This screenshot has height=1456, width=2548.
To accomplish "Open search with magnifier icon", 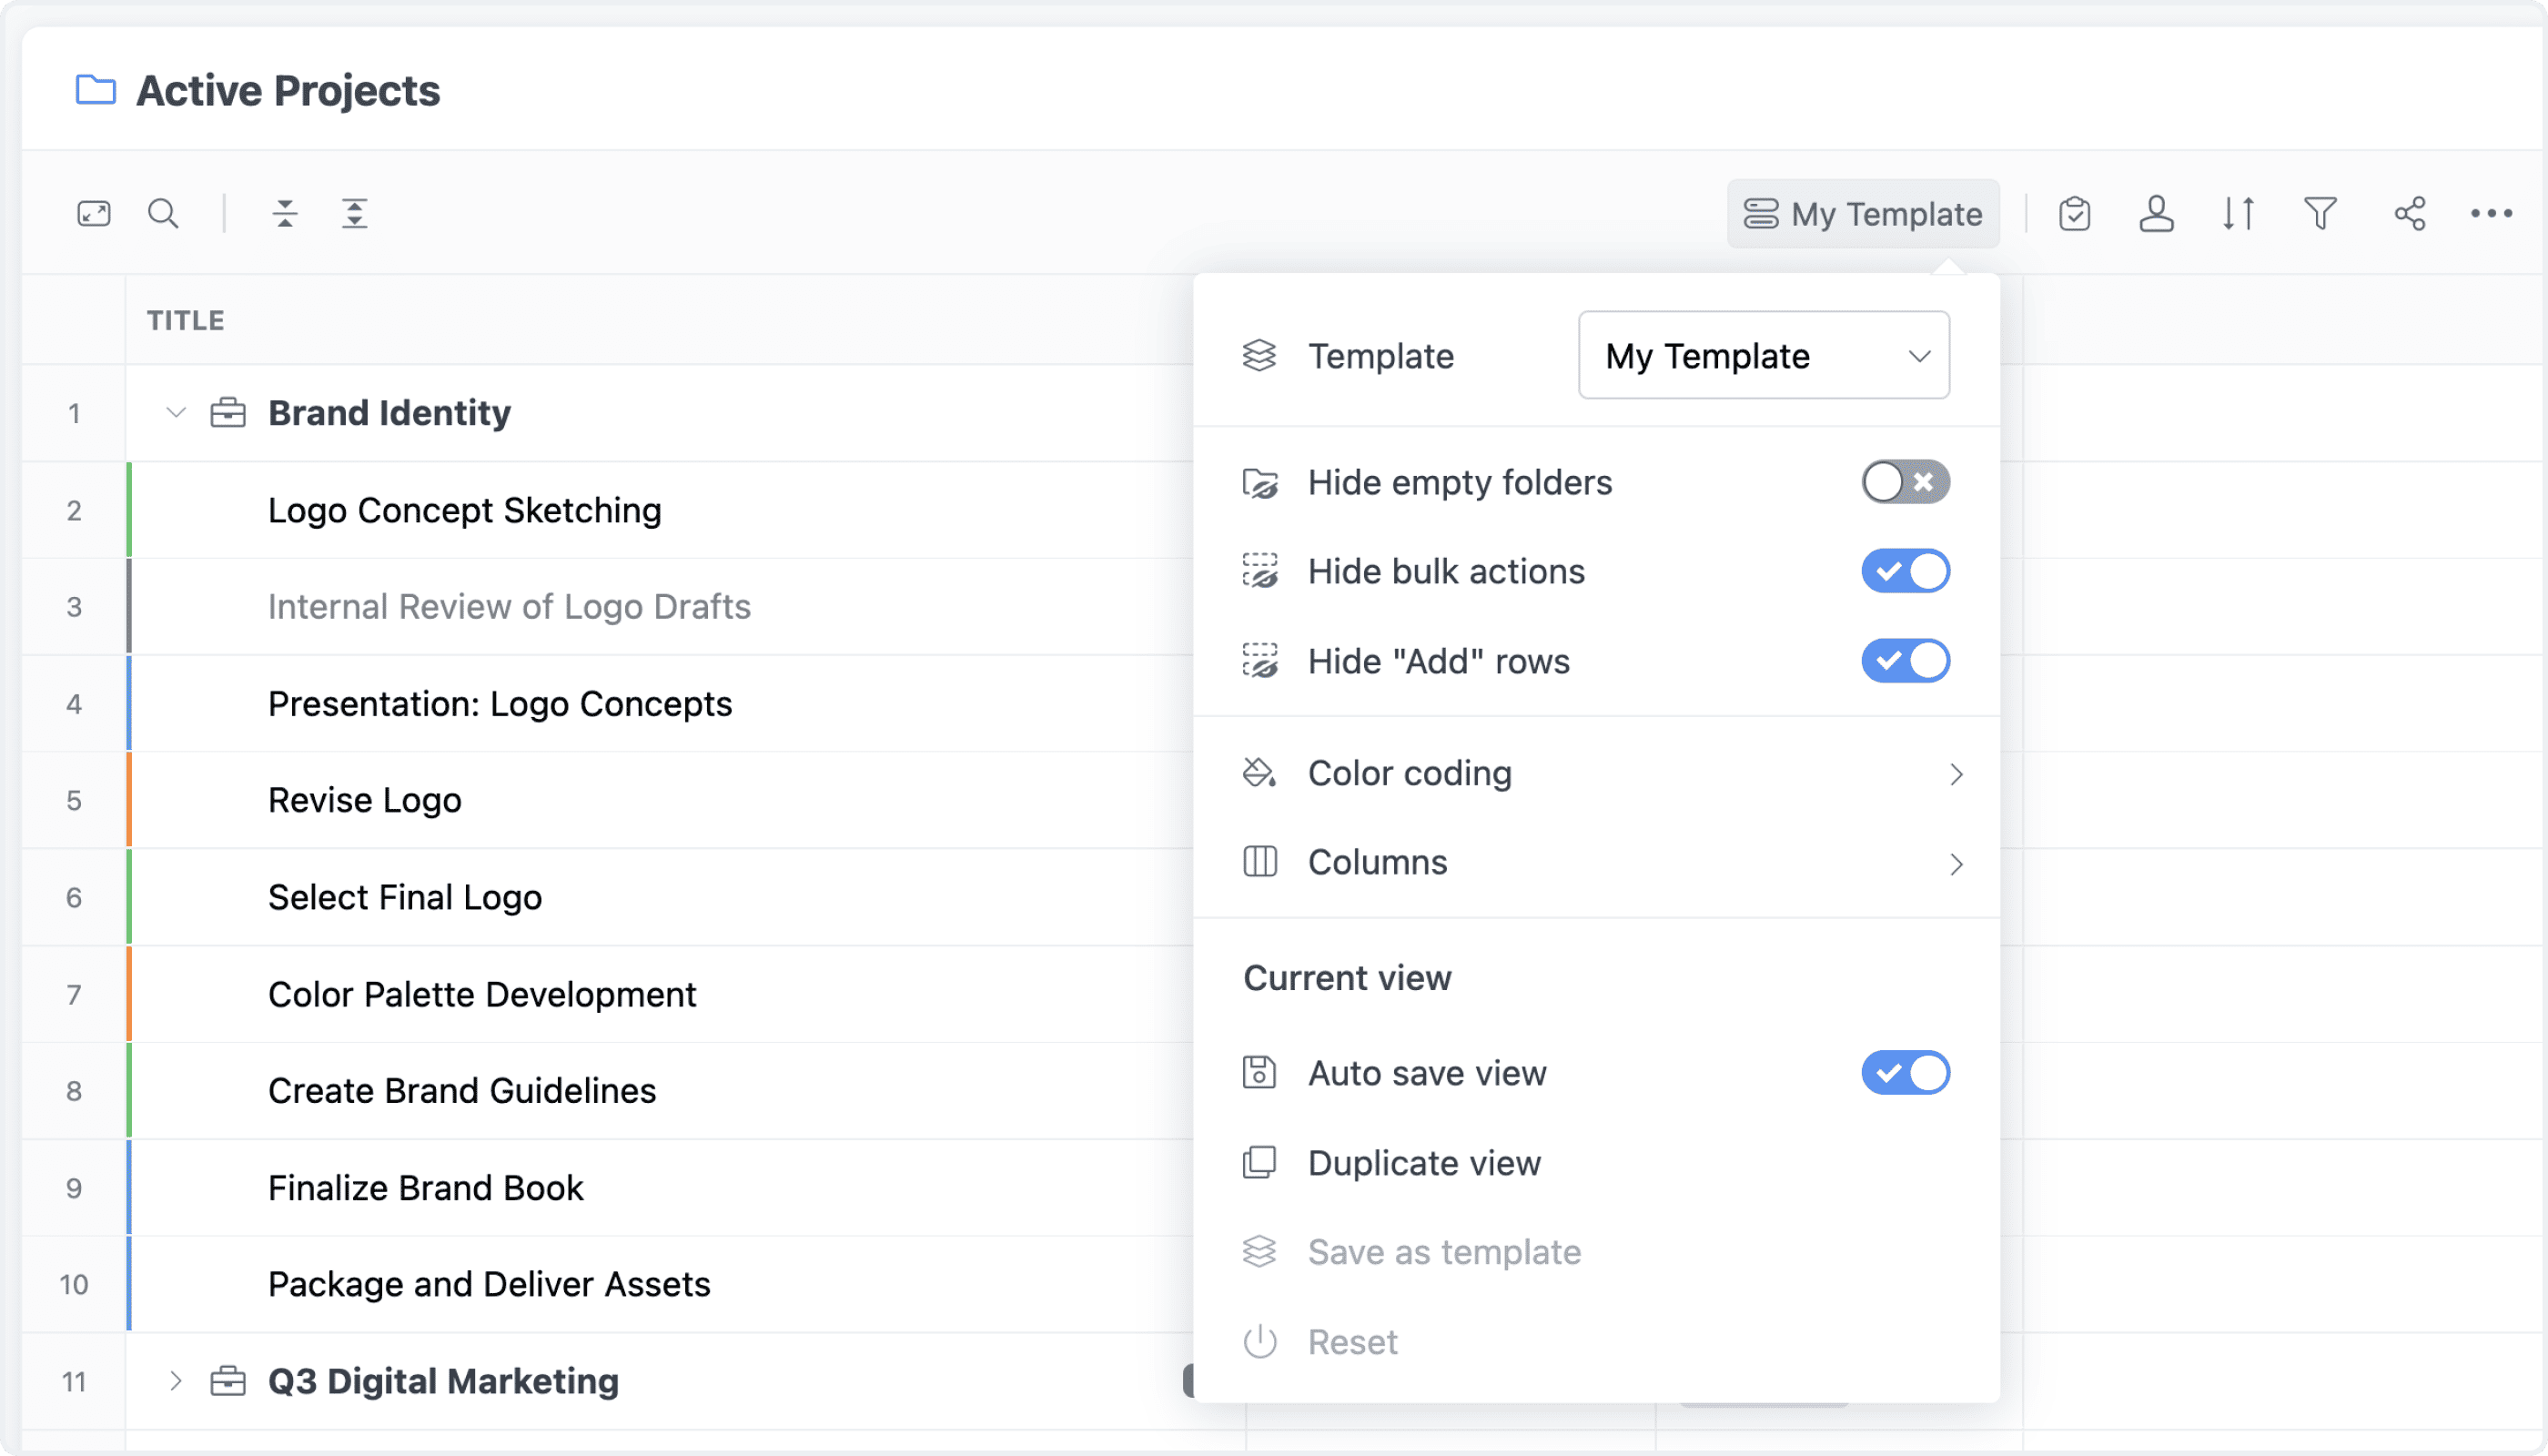I will click(x=163, y=213).
